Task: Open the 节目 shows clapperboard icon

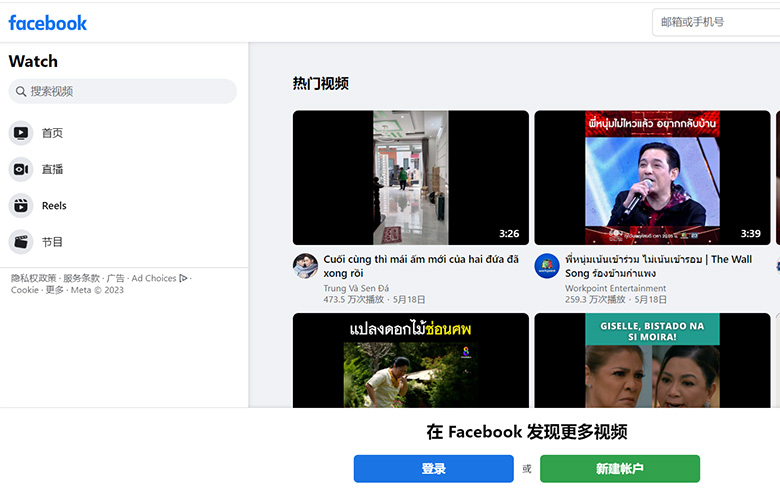Action: tap(21, 242)
